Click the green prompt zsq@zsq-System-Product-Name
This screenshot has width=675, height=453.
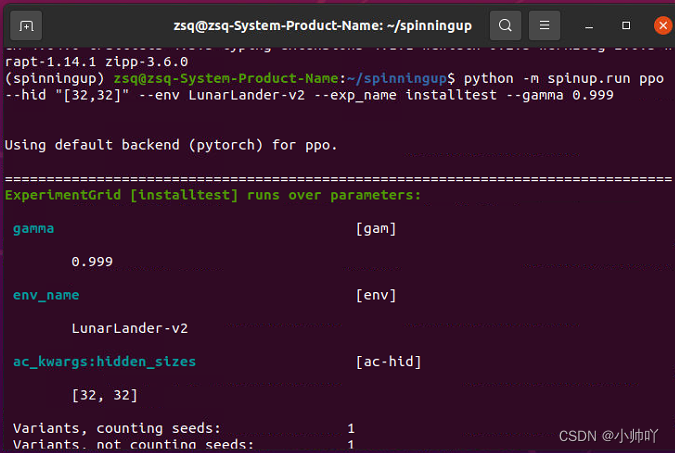click(226, 78)
